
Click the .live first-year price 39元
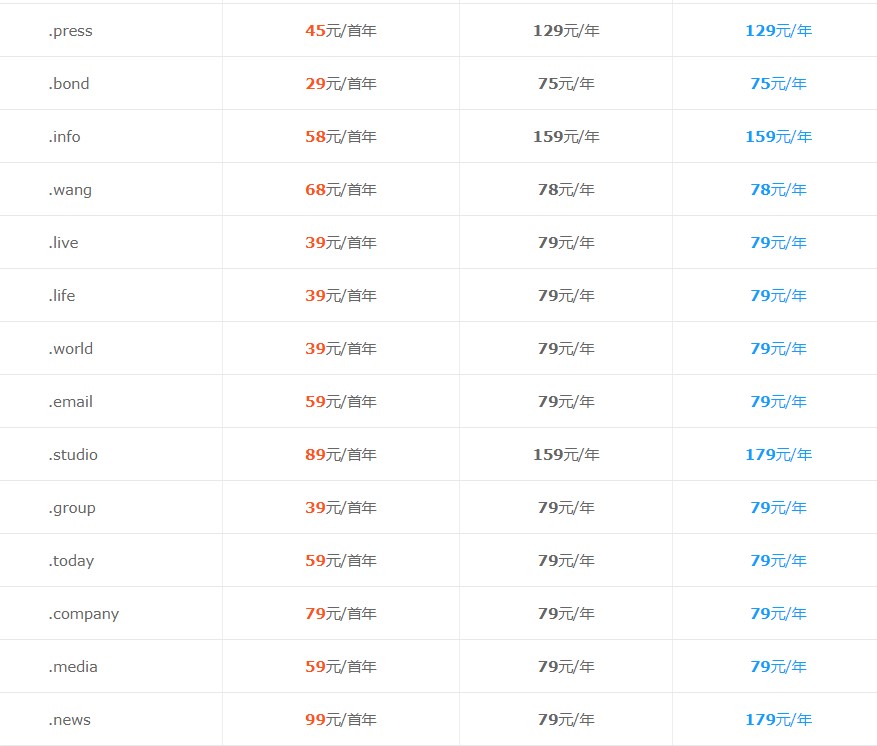[341, 243]
